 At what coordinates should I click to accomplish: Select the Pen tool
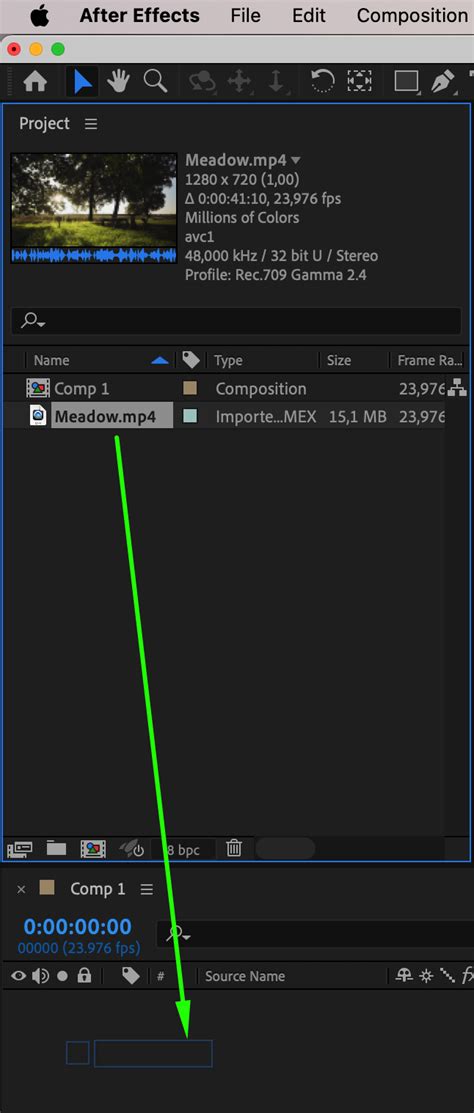[443, 82]
